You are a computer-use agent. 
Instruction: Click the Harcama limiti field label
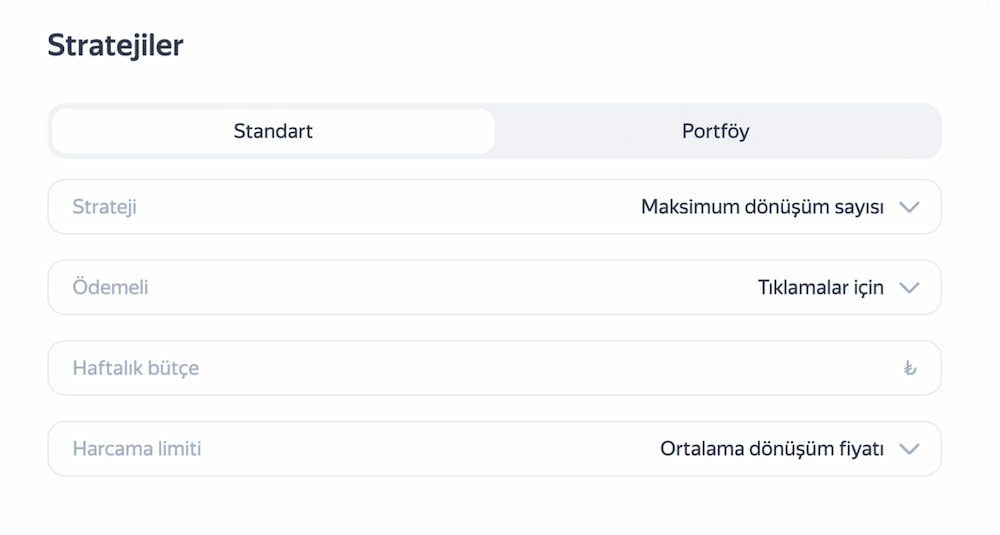(x=136, y=449)
